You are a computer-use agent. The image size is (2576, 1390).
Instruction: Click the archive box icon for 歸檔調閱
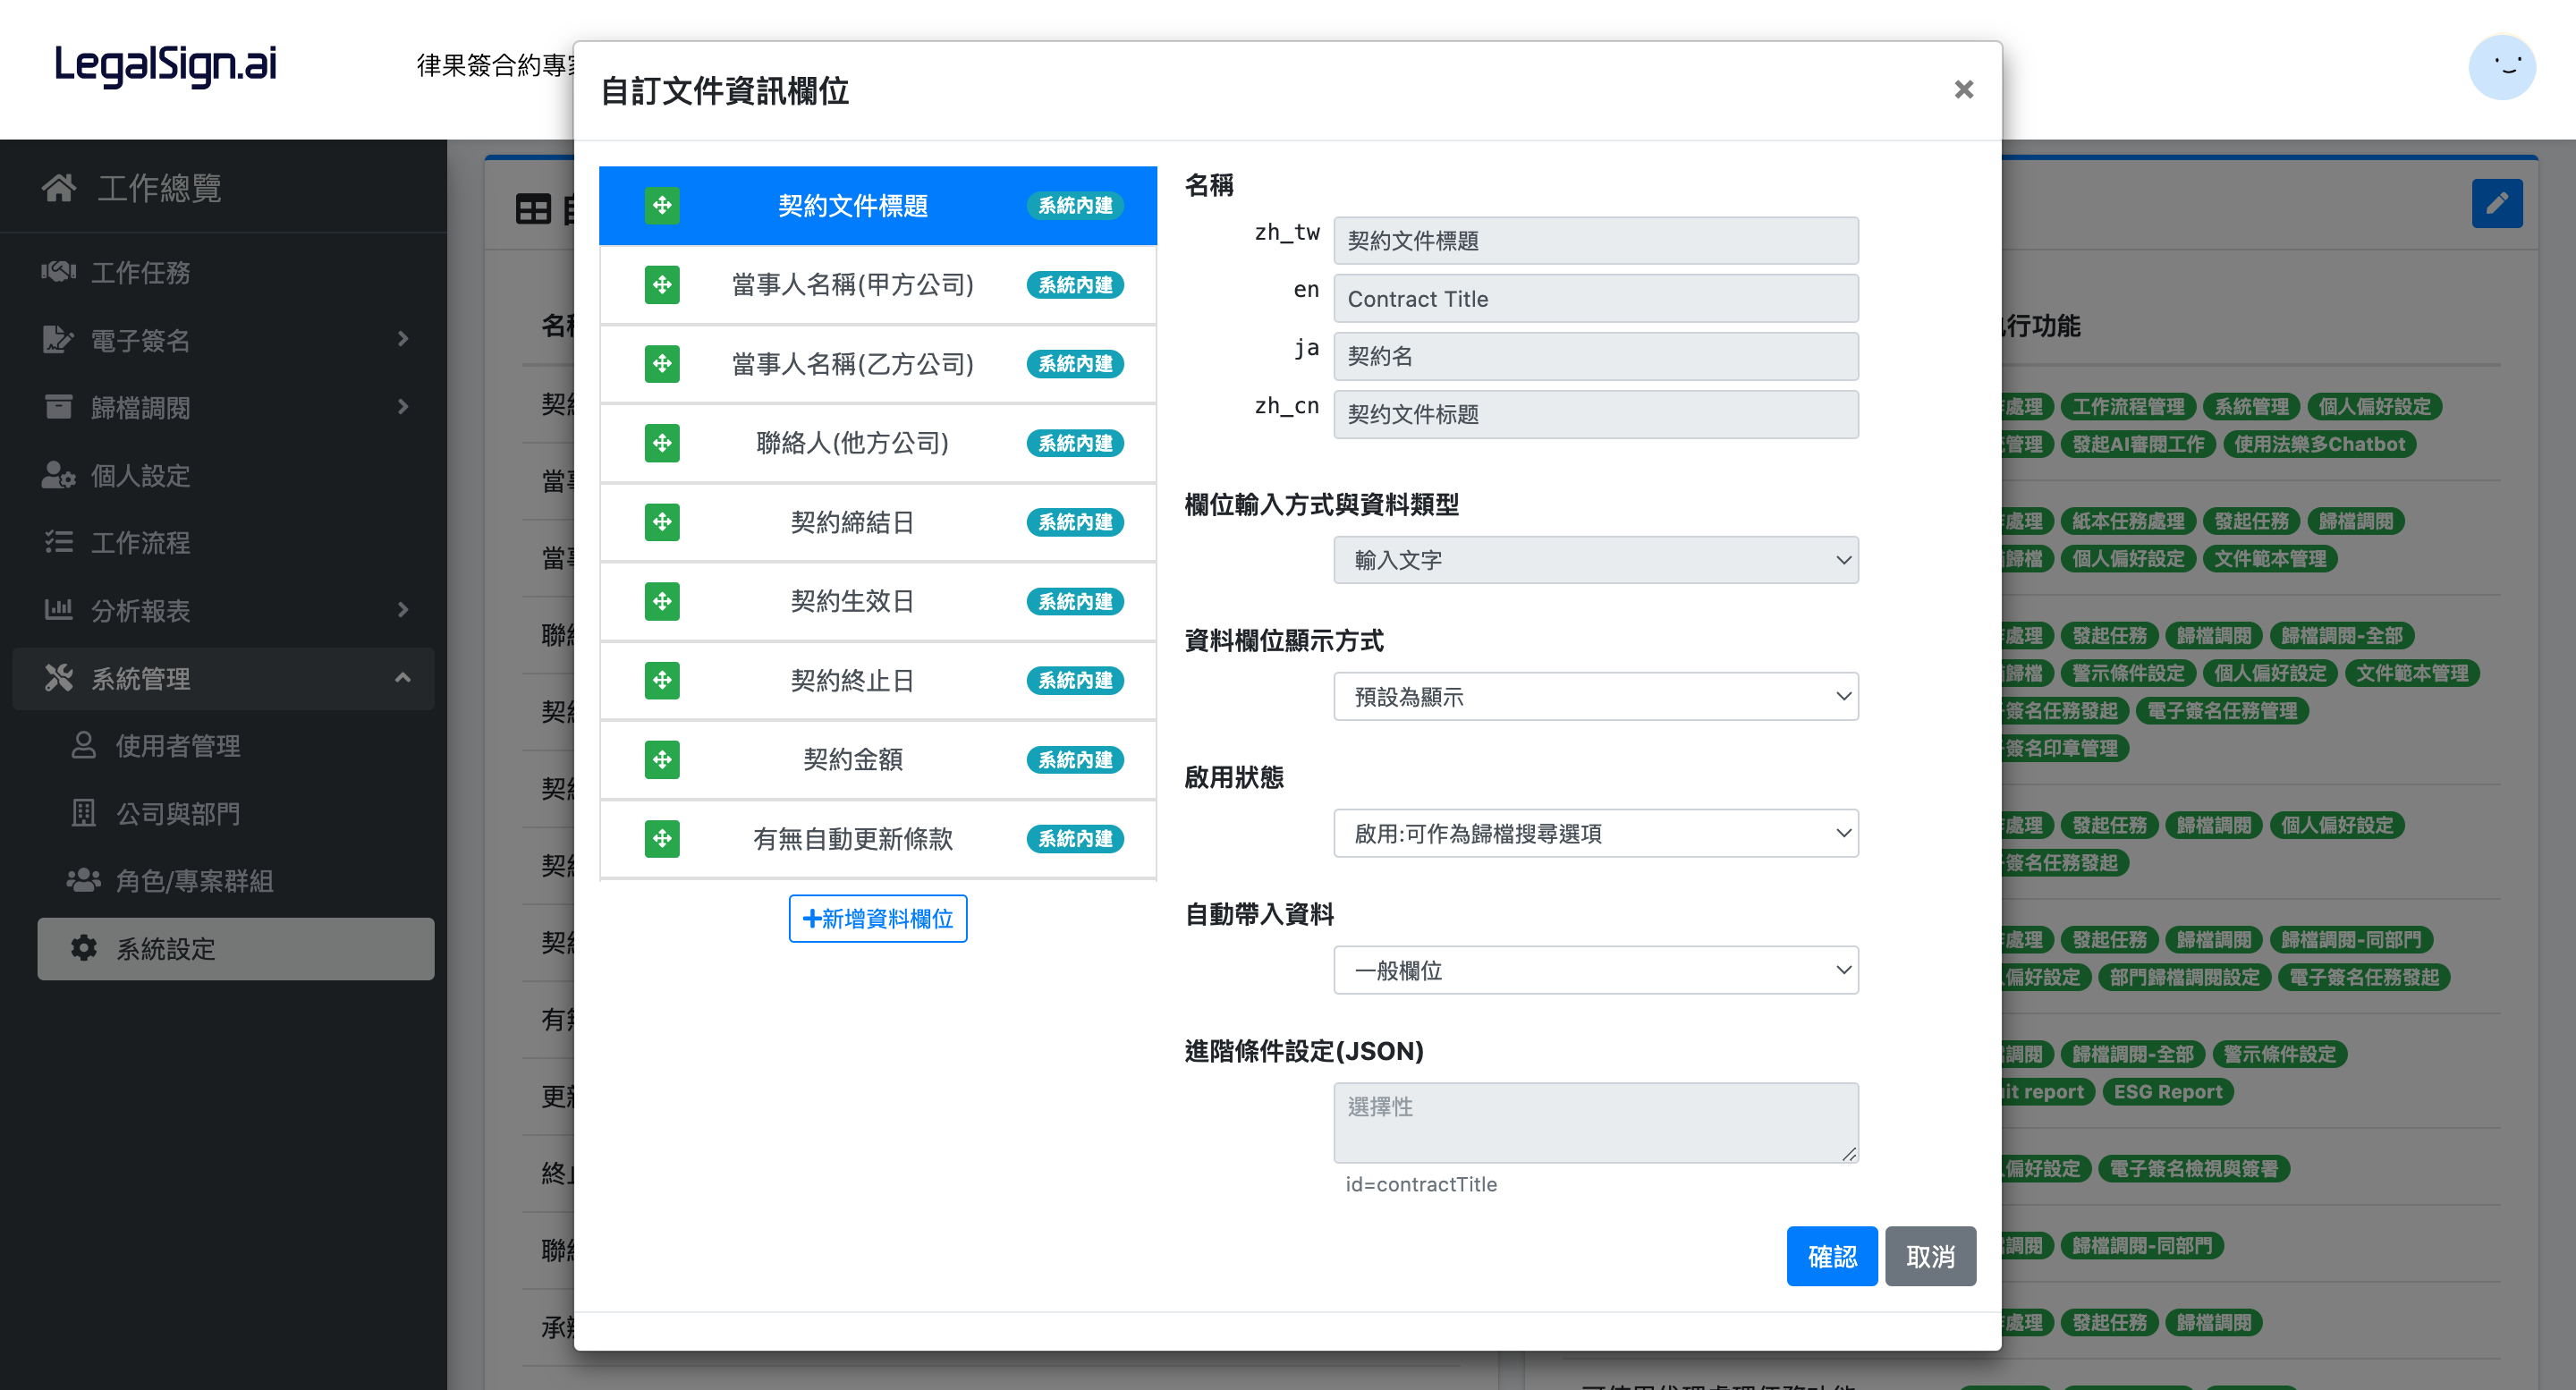click(59, 407)
